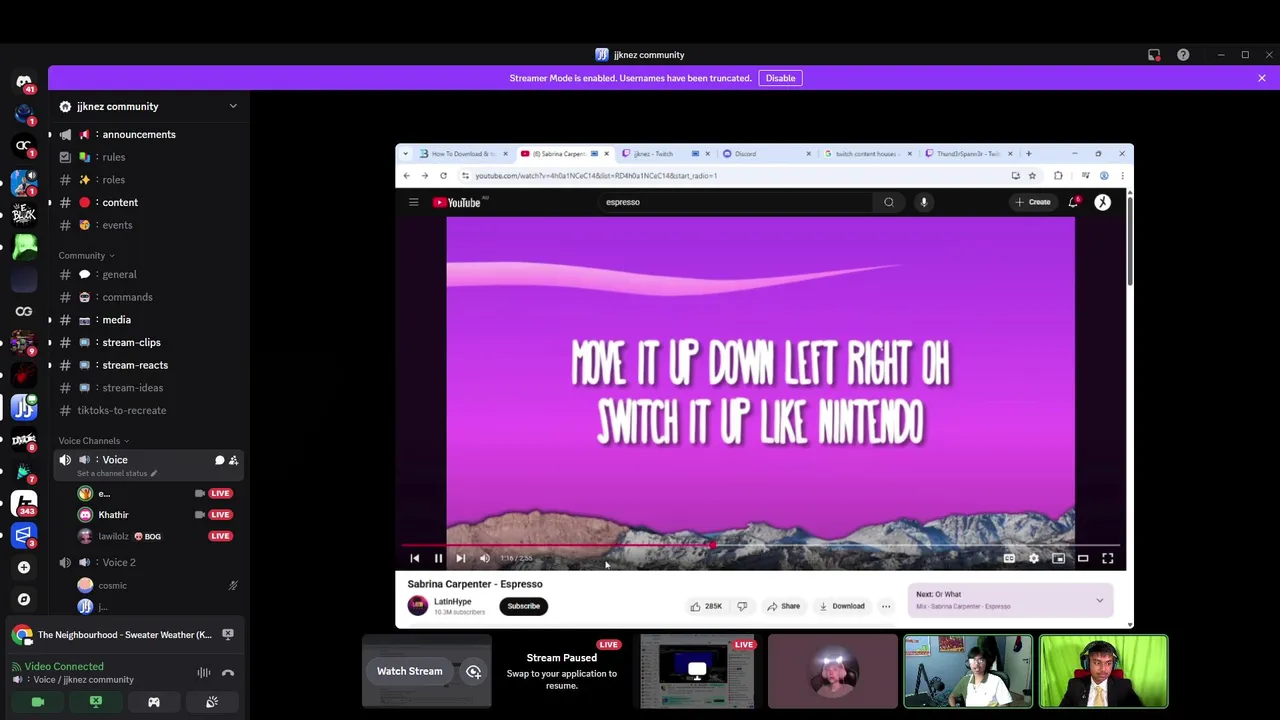Image resolution: width=1280 pixels, height=720 pixels.
Task: Start YouTube voice search microphone
Action: [x=924, y=202]
